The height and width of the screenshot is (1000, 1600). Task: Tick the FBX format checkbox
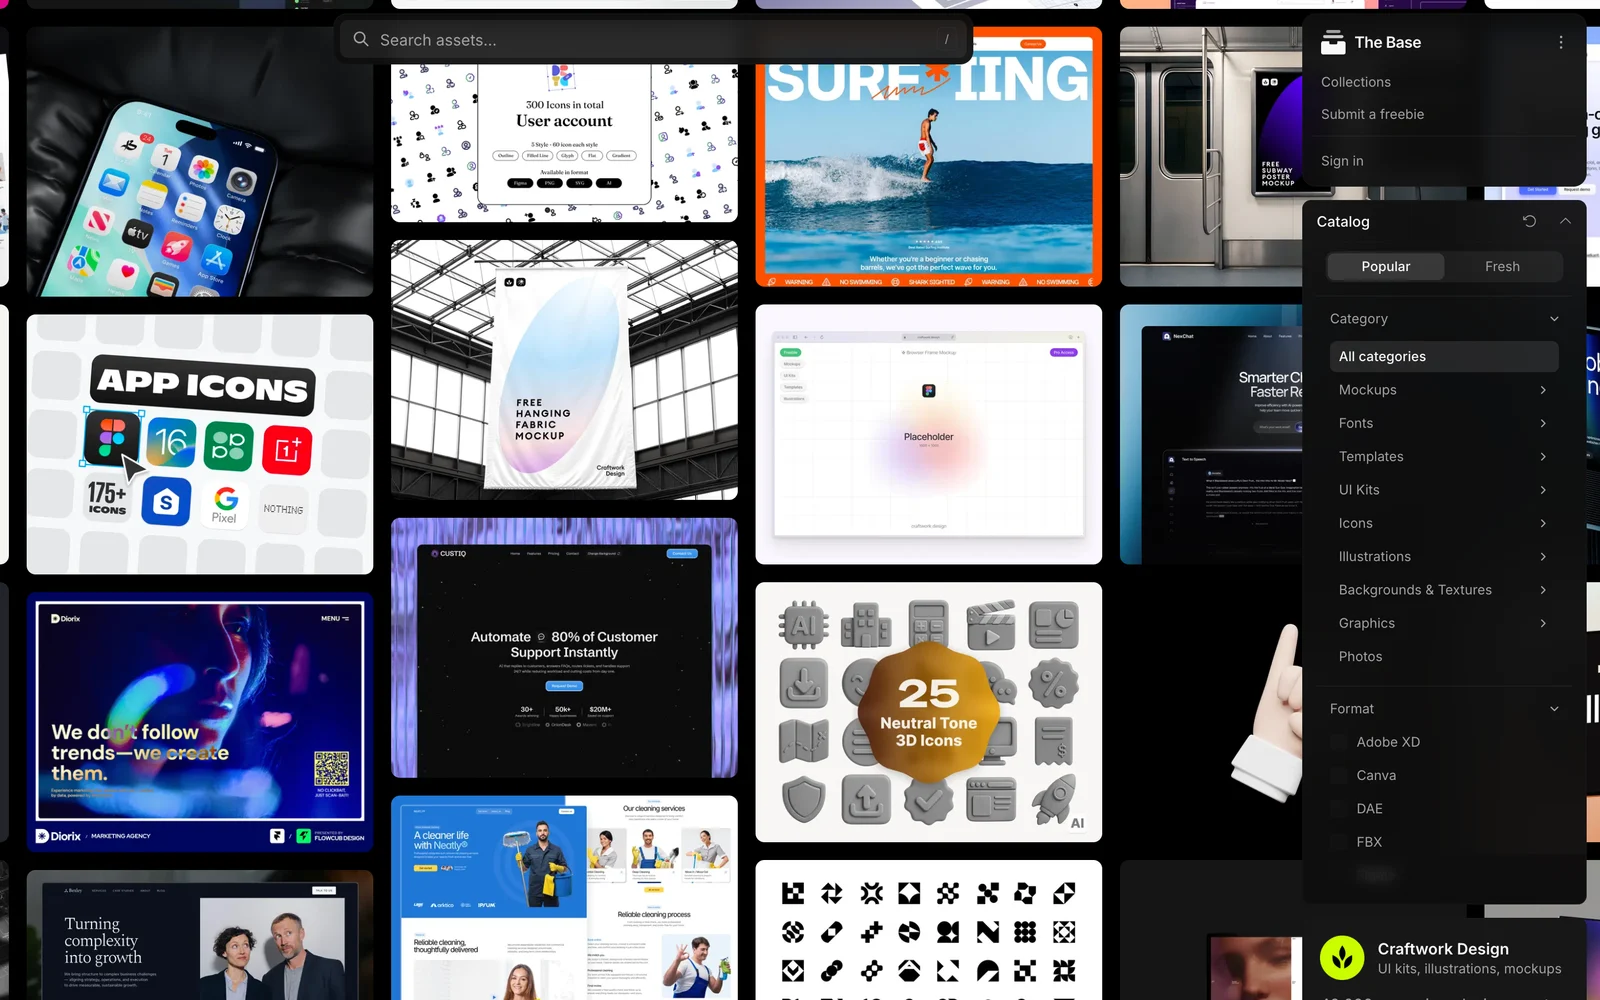(1338, 842)
